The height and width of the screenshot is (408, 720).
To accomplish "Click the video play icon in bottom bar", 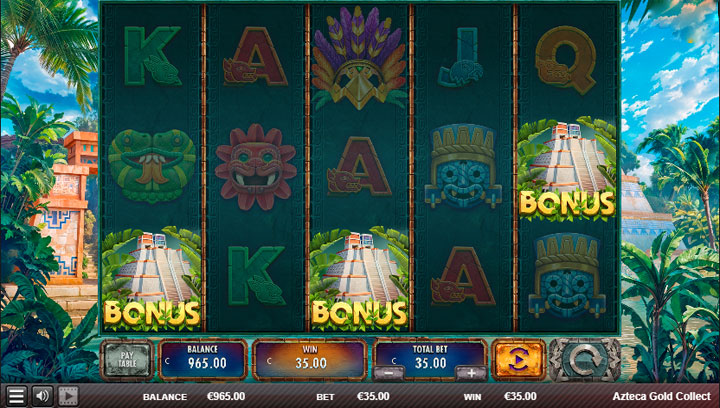I will [x=68, y=396].
